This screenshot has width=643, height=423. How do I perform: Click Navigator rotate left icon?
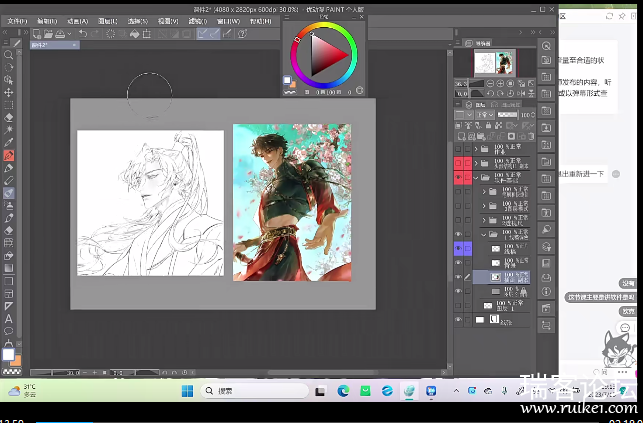pyautogui.click(x=490, y=94)
